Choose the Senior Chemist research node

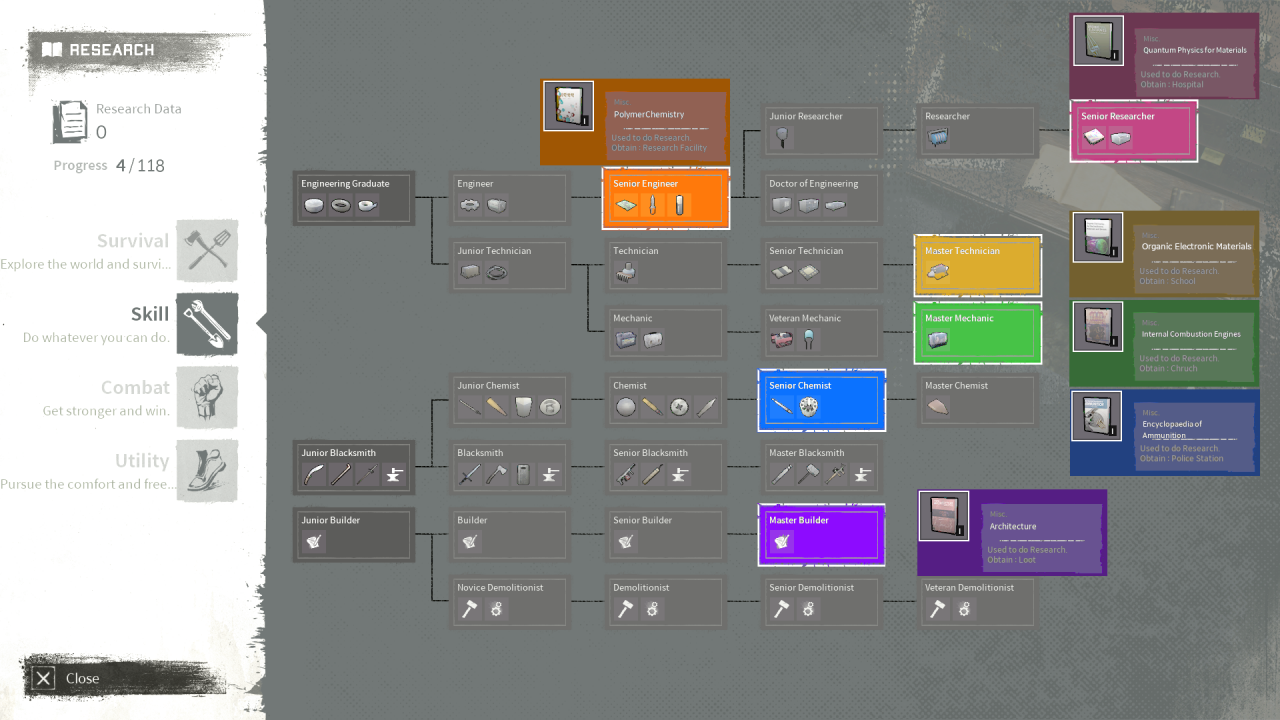pyautogui.click(x=821, y=399)
